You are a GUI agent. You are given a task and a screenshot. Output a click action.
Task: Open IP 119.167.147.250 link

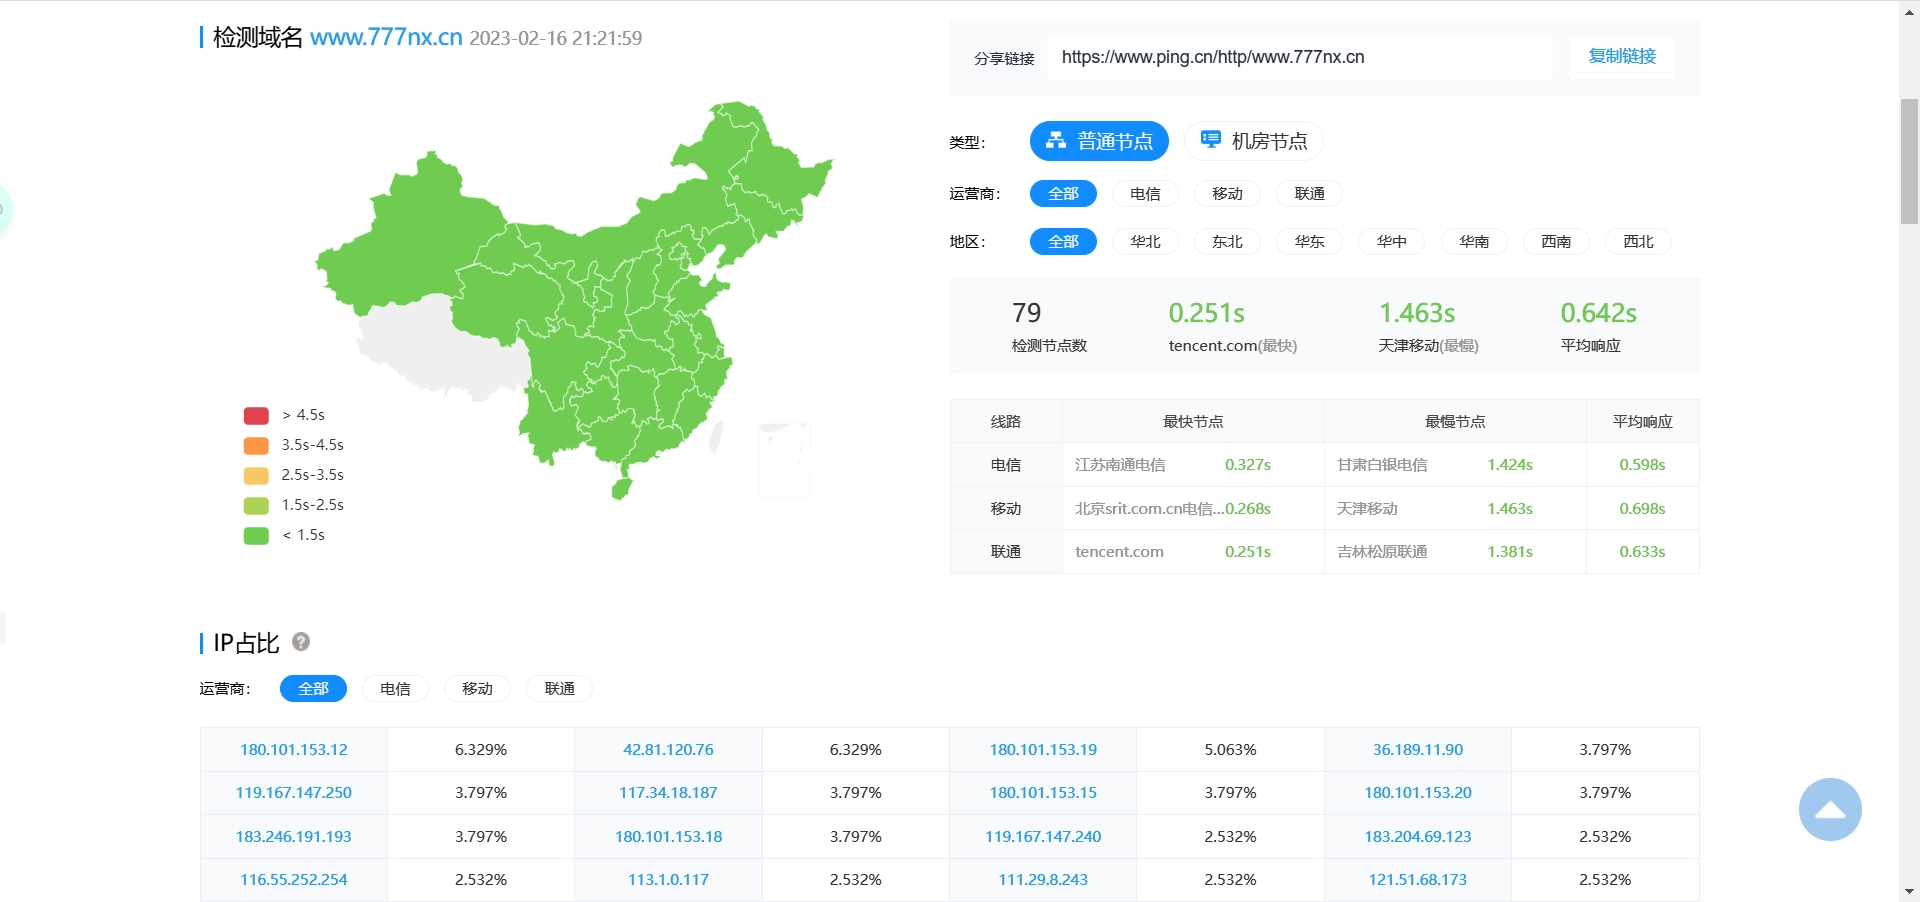(x=294, y=793)
